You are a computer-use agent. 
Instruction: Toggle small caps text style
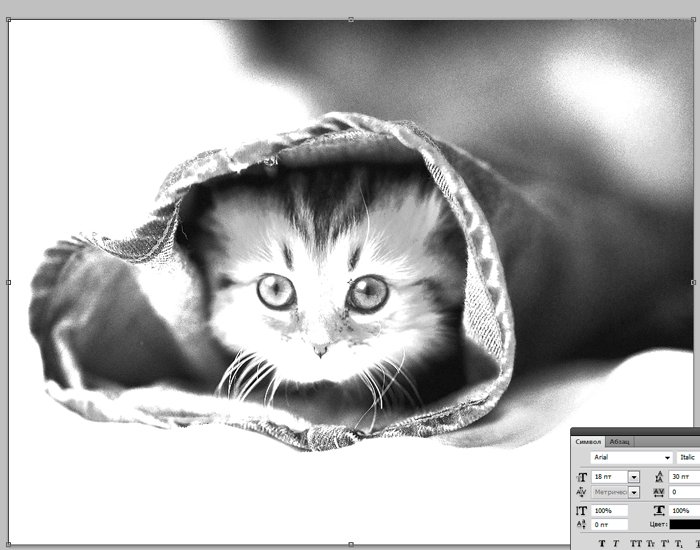coord(649,544)
